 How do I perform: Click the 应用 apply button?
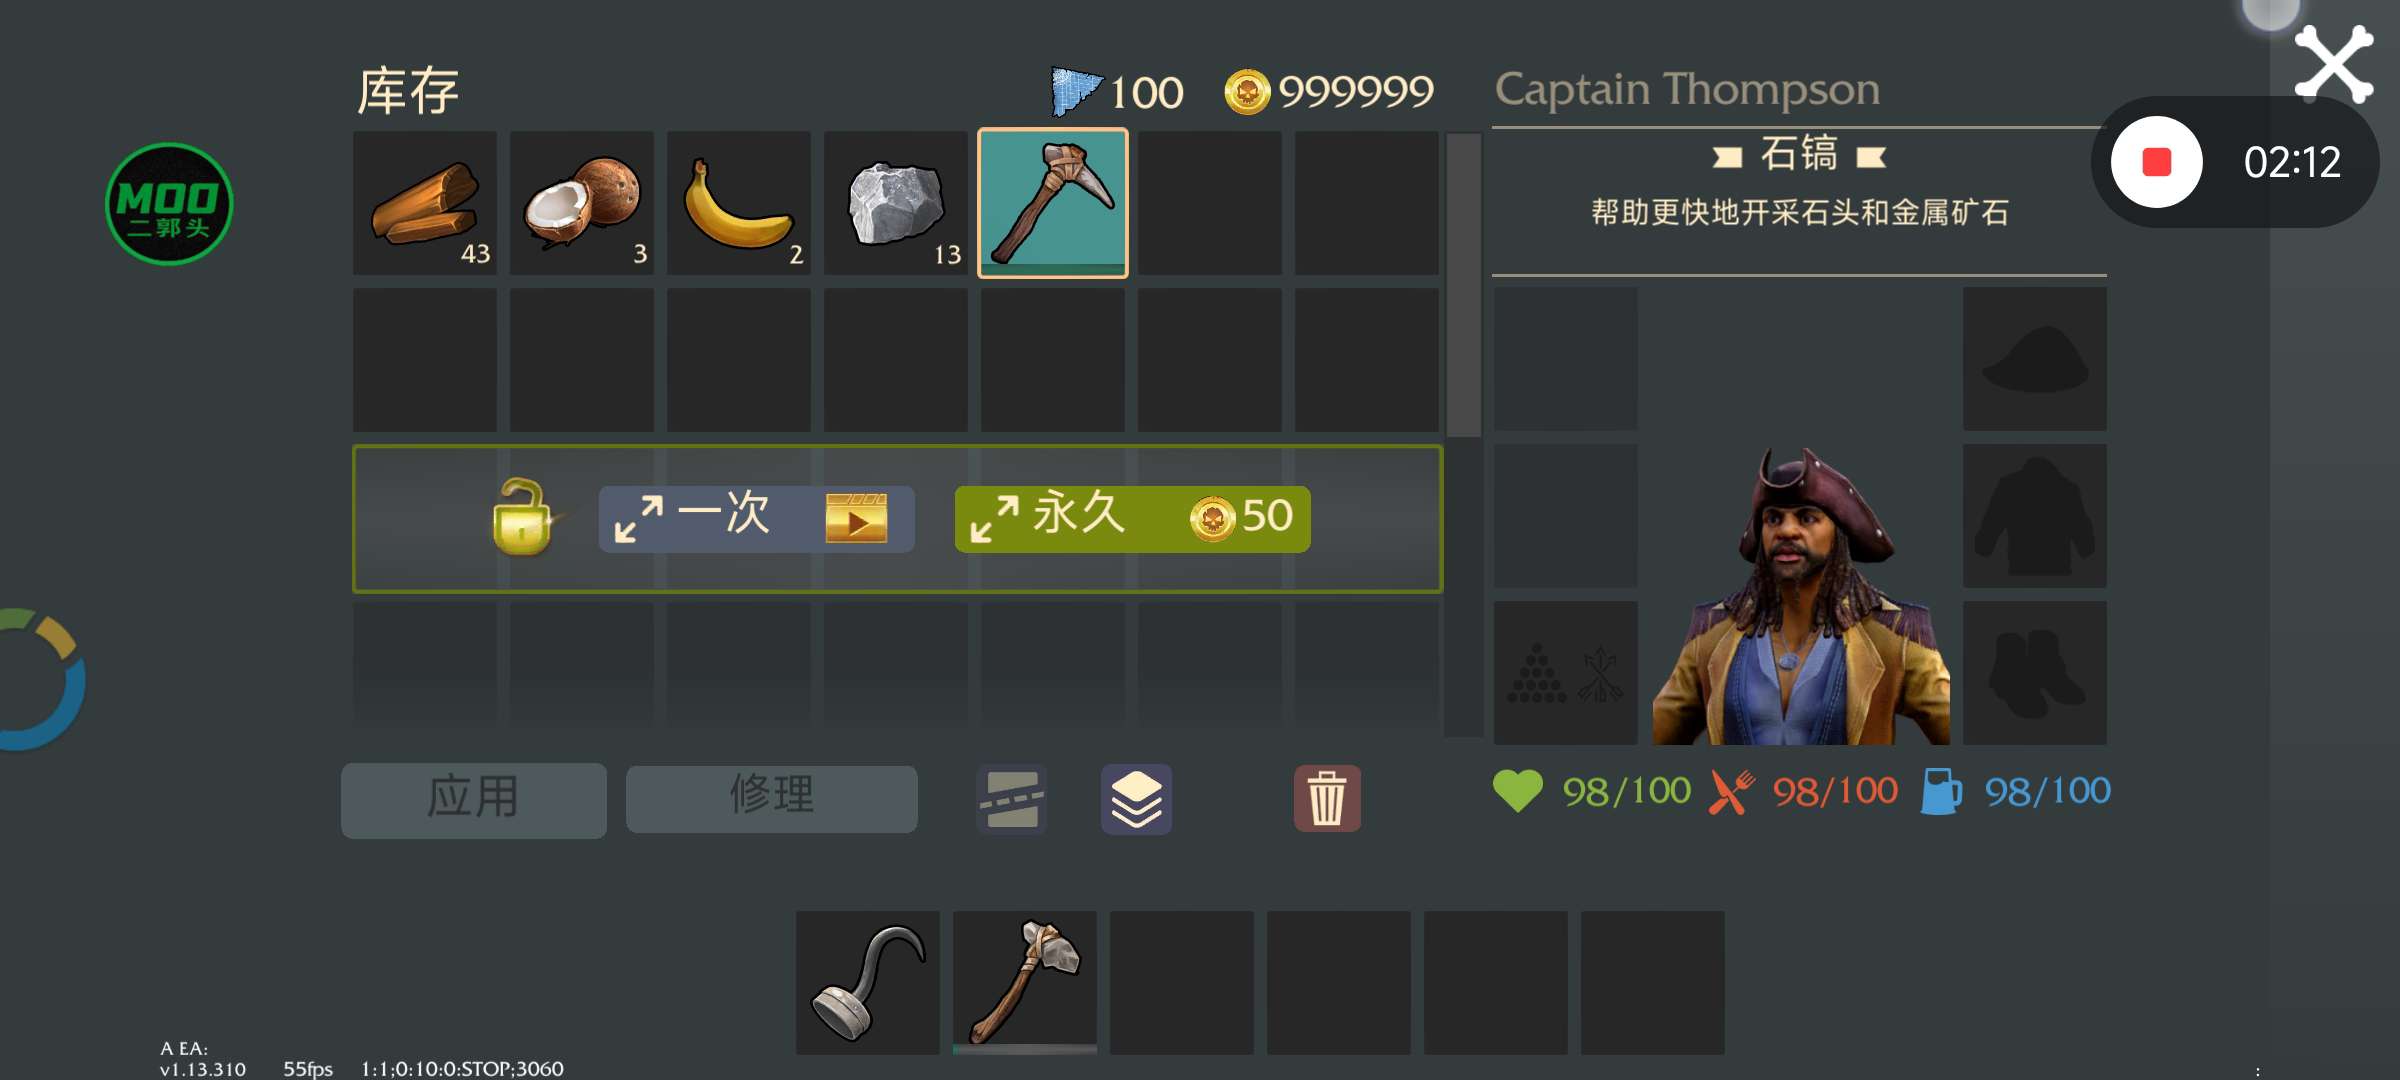[474, 800]
